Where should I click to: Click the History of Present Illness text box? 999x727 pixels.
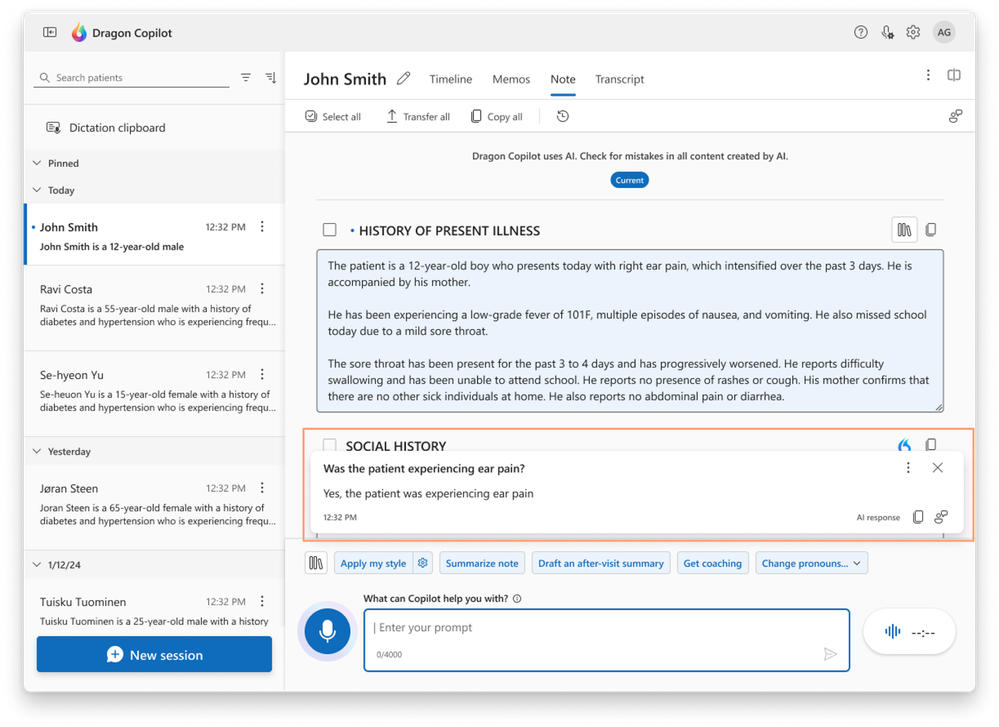629,331
